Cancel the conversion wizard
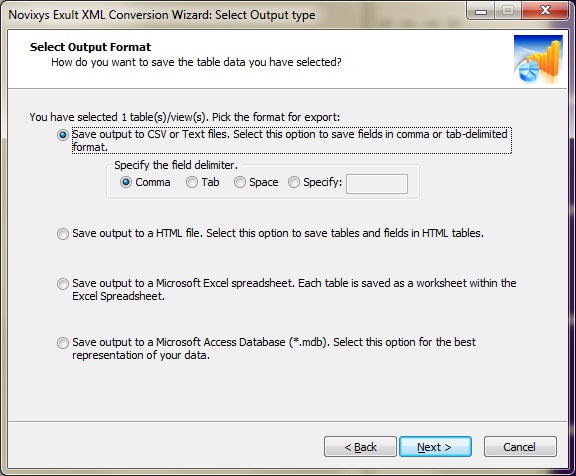This screenshot has height=476, width=576. pos(520,447)
